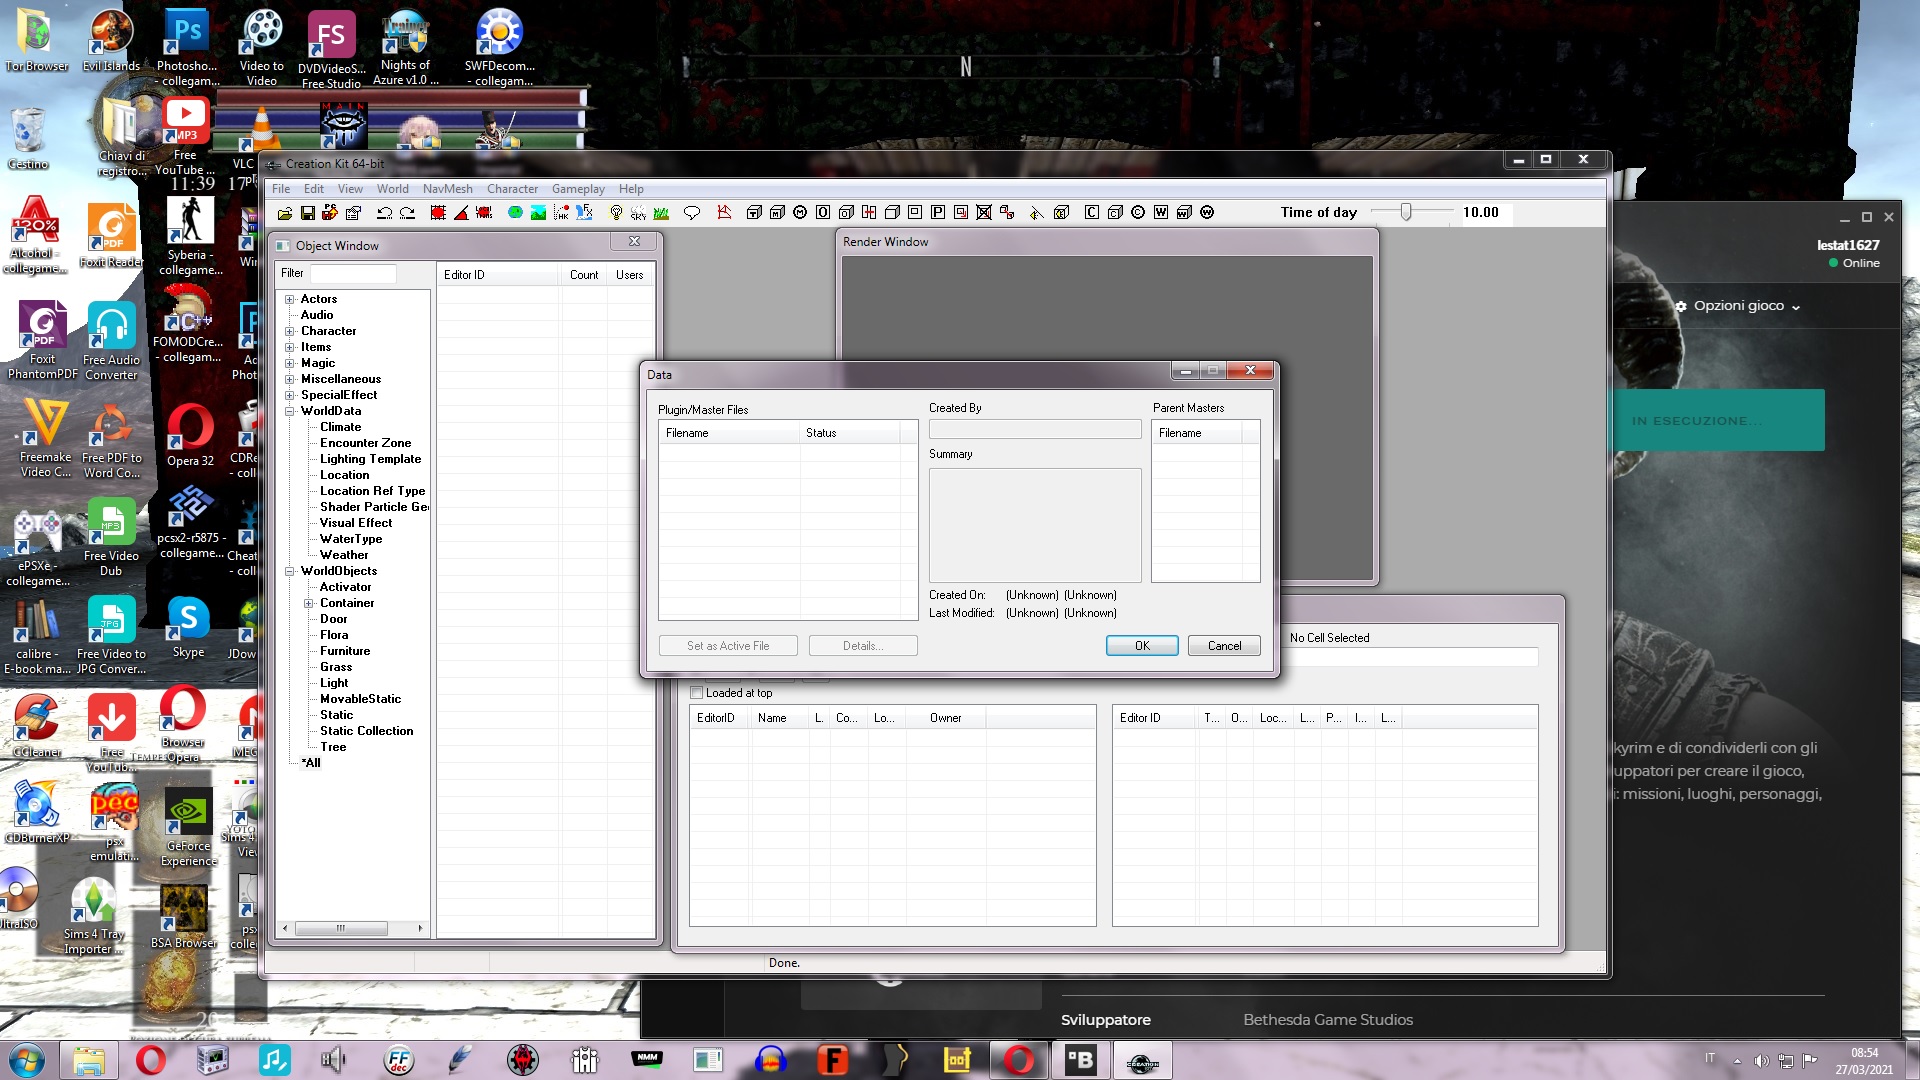Toggle the lightbulb Brightness icon
This screenshot has width=1920, height=1080.
tap(616, 213)
